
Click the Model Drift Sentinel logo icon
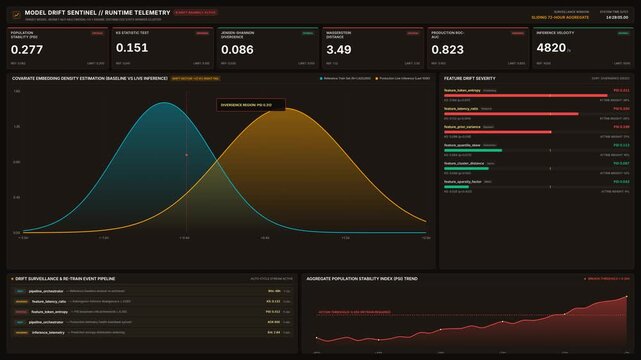pyautogui.click(x=16, y=15)
